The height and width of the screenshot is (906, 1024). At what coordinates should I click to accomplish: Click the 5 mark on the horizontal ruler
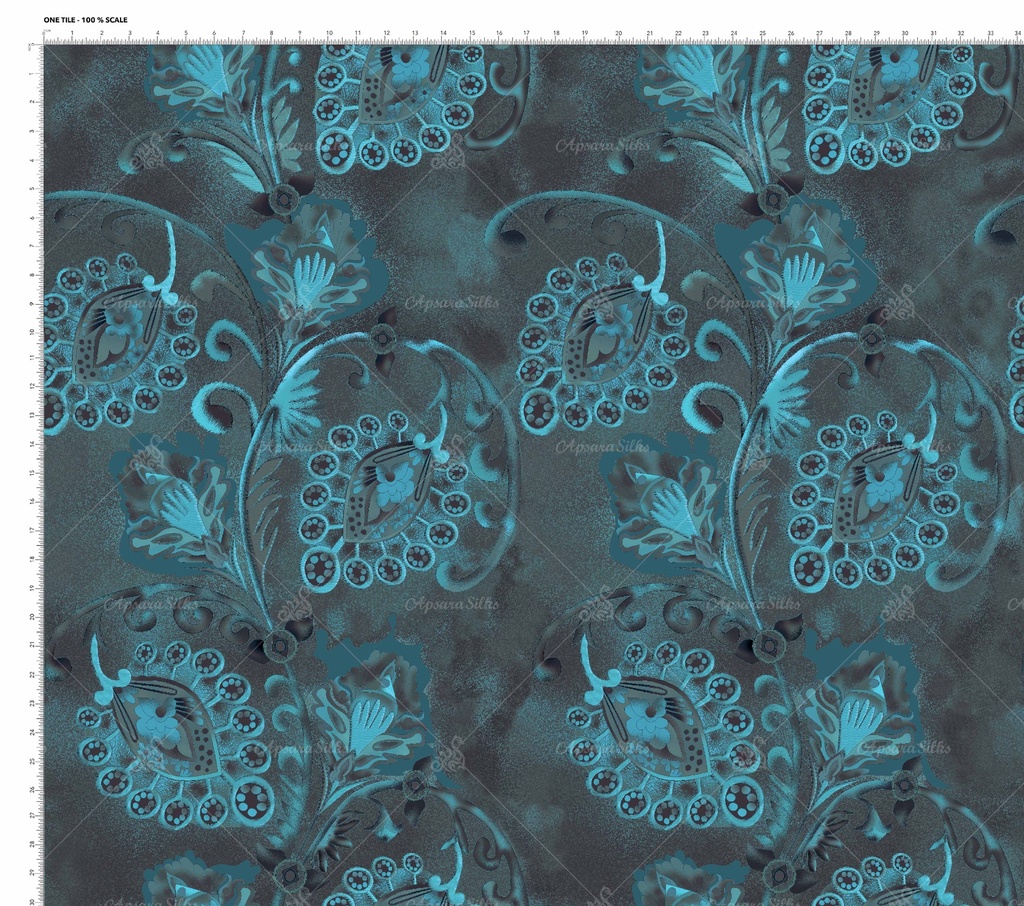(185, 34)
